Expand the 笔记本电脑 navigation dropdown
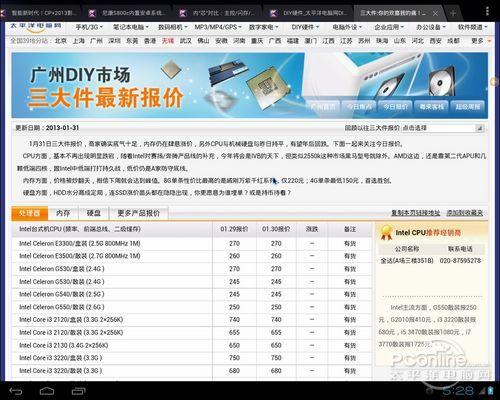 [131, 27]
